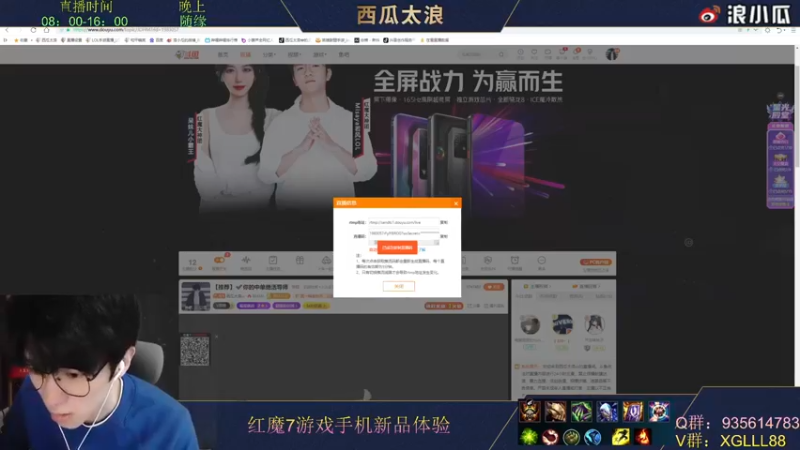
Task: Reload the page with browser refresh icon
Action: click(33, 30)
